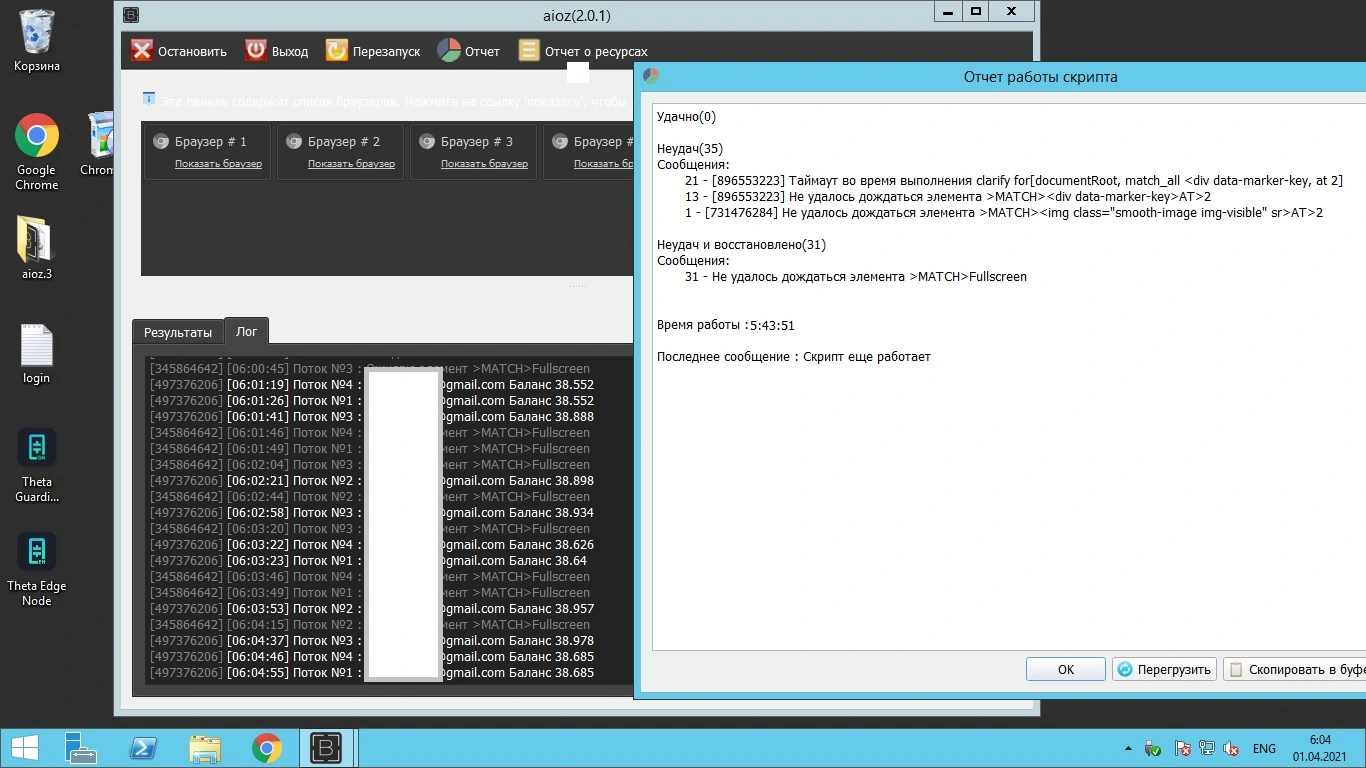Click the Отчет toolbar label

[x=482, y=52]
